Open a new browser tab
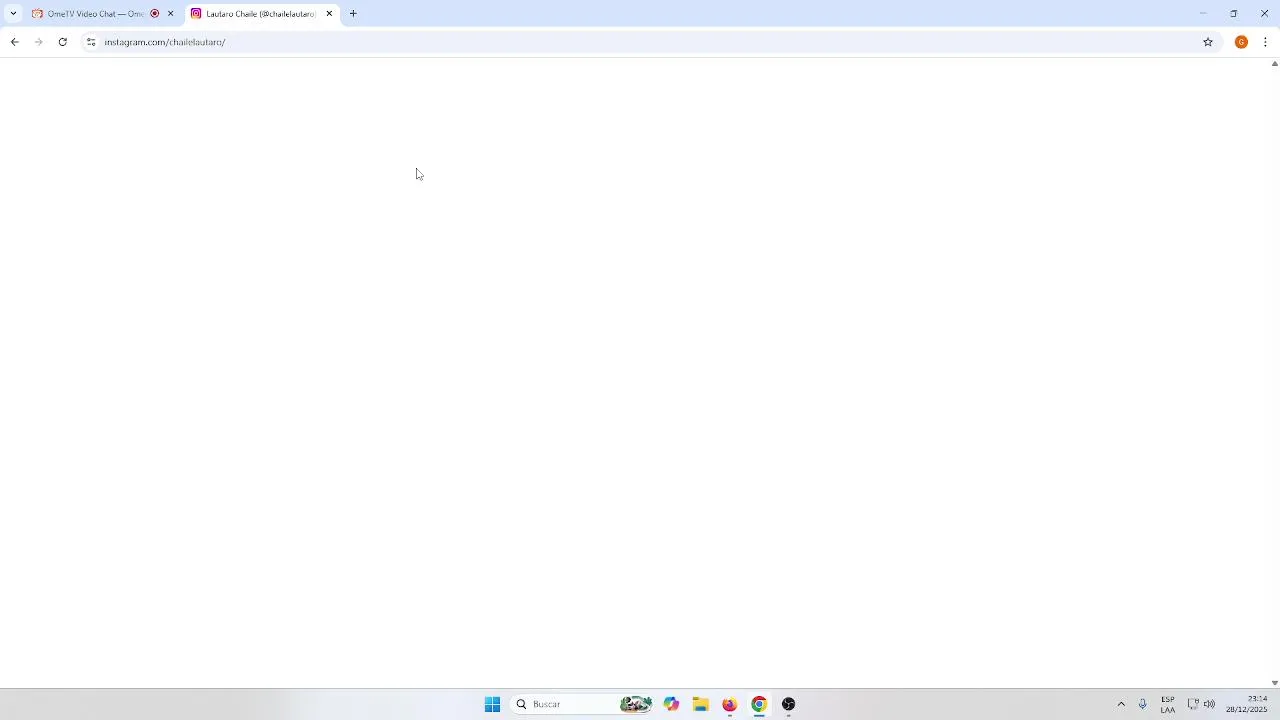 [x=353, y=14]
